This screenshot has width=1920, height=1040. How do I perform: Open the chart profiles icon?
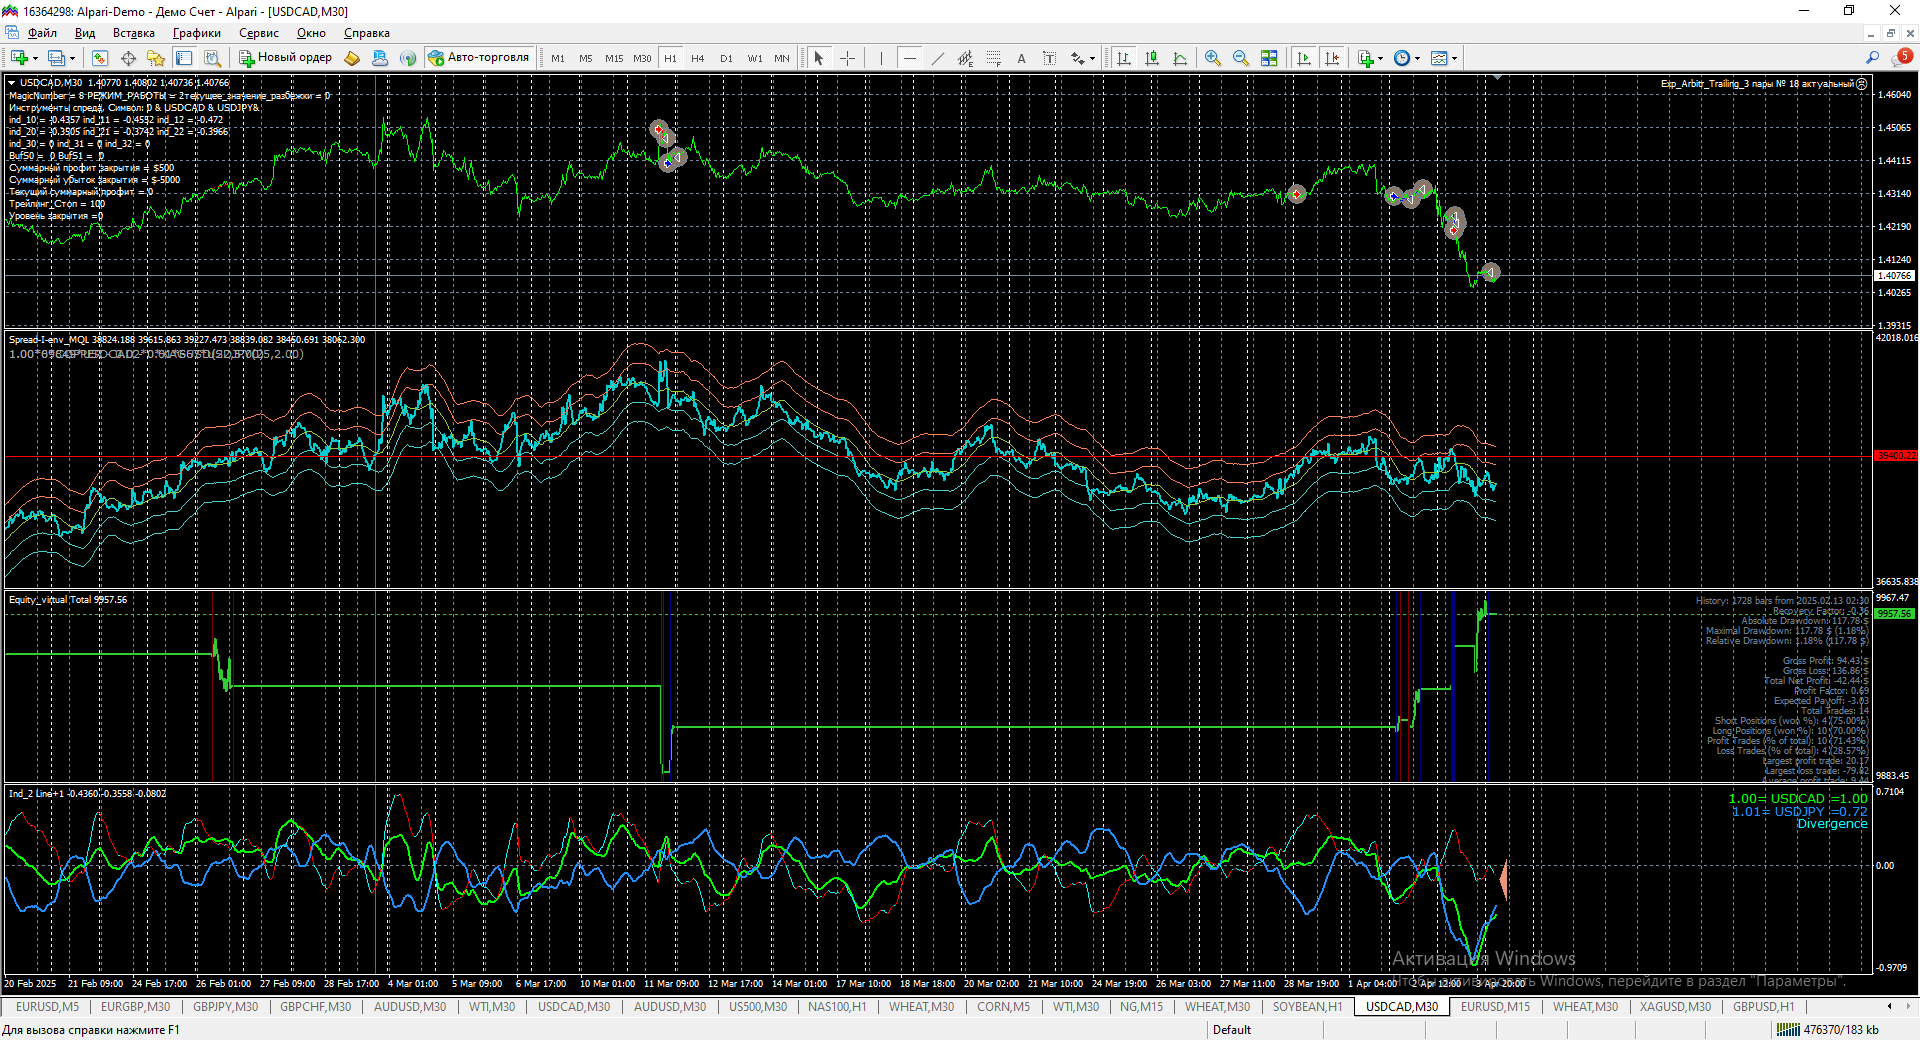pos(57,58)
